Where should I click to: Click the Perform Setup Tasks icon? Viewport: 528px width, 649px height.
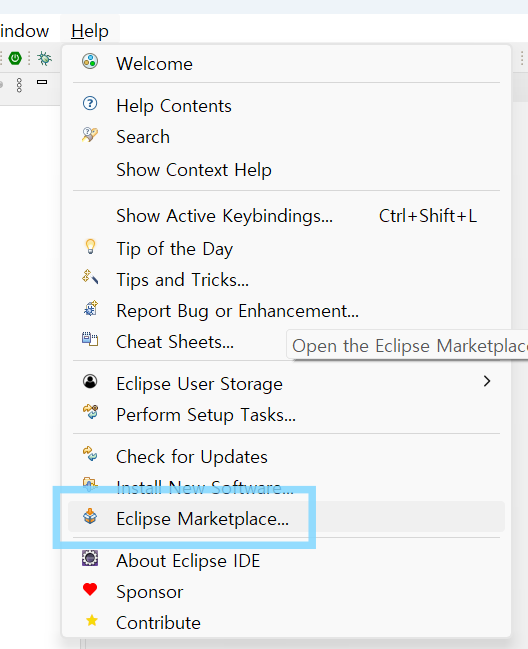pyautogui.click(x=91, y=412)
